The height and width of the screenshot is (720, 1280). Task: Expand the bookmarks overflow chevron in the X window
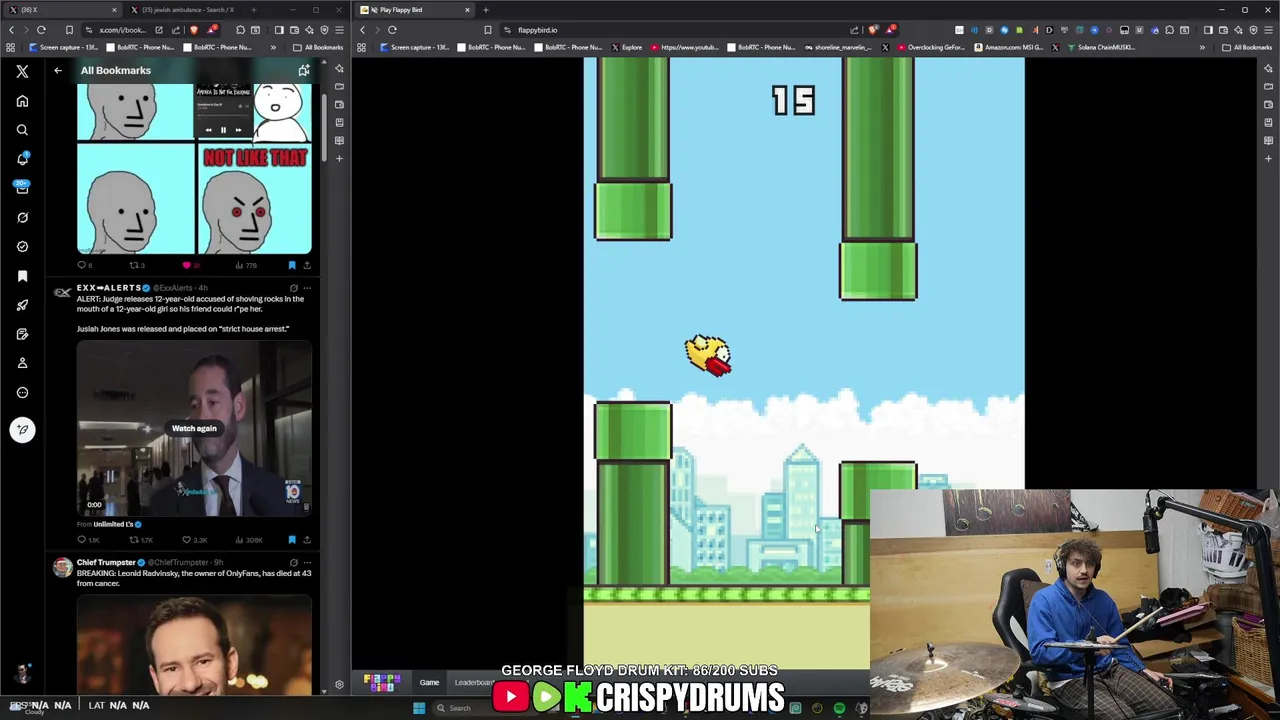point(273,47)
